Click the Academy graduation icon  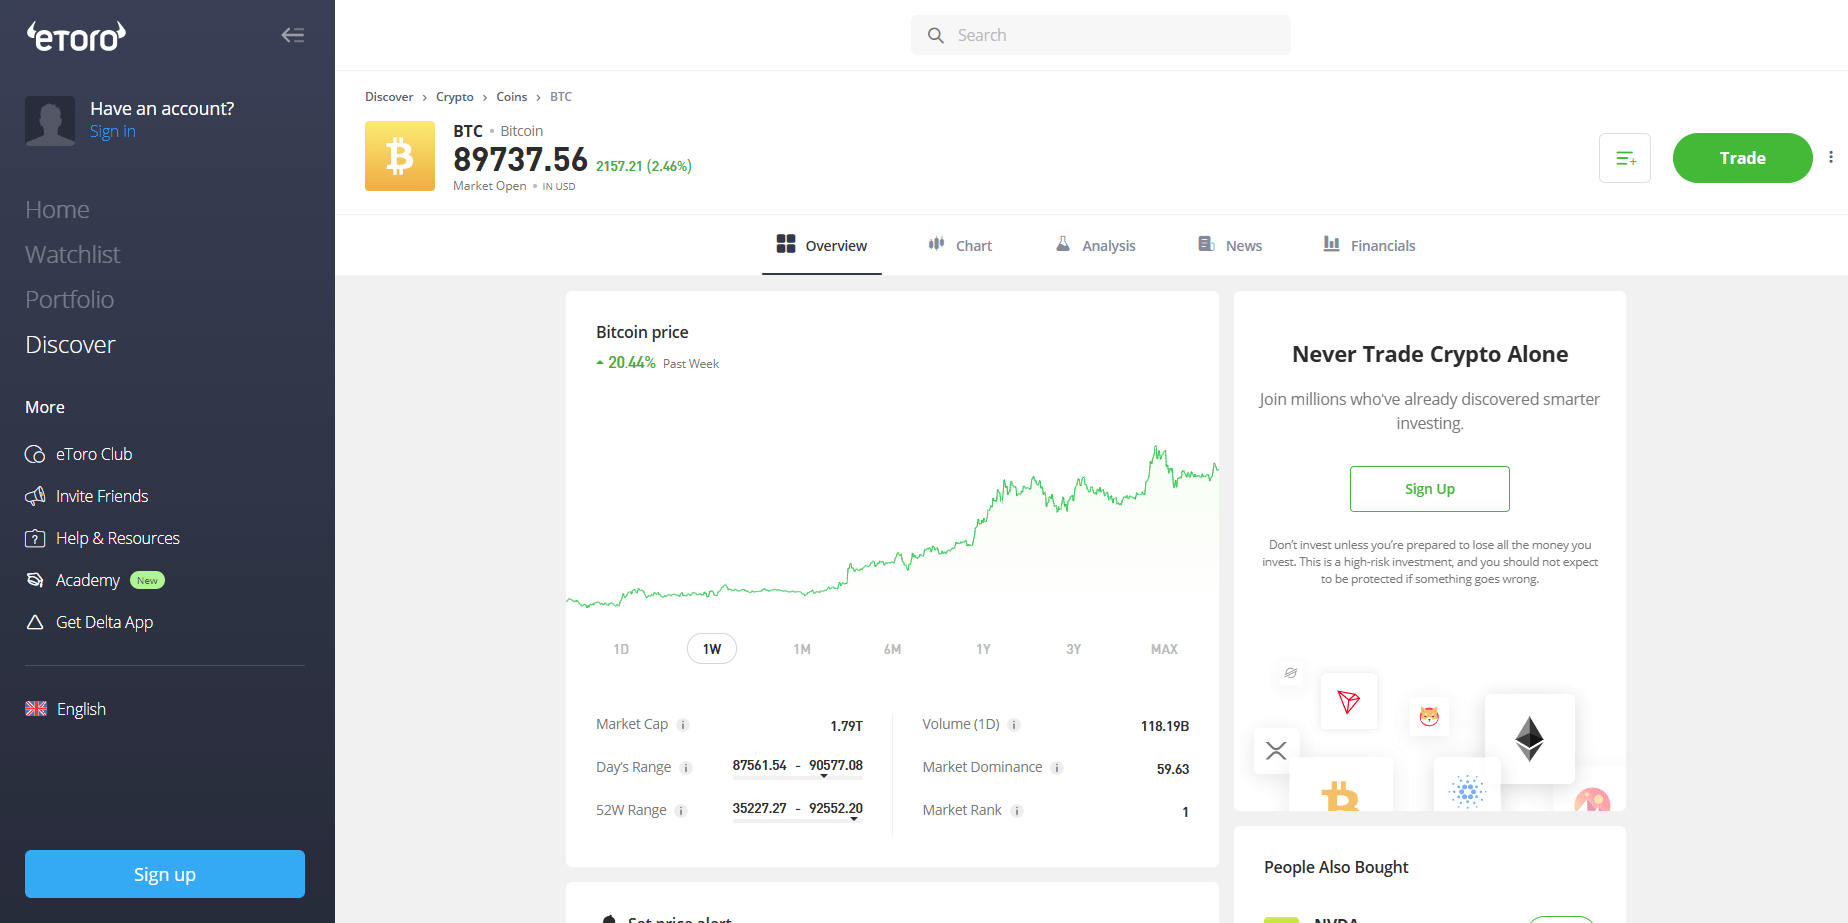point(35,580)
